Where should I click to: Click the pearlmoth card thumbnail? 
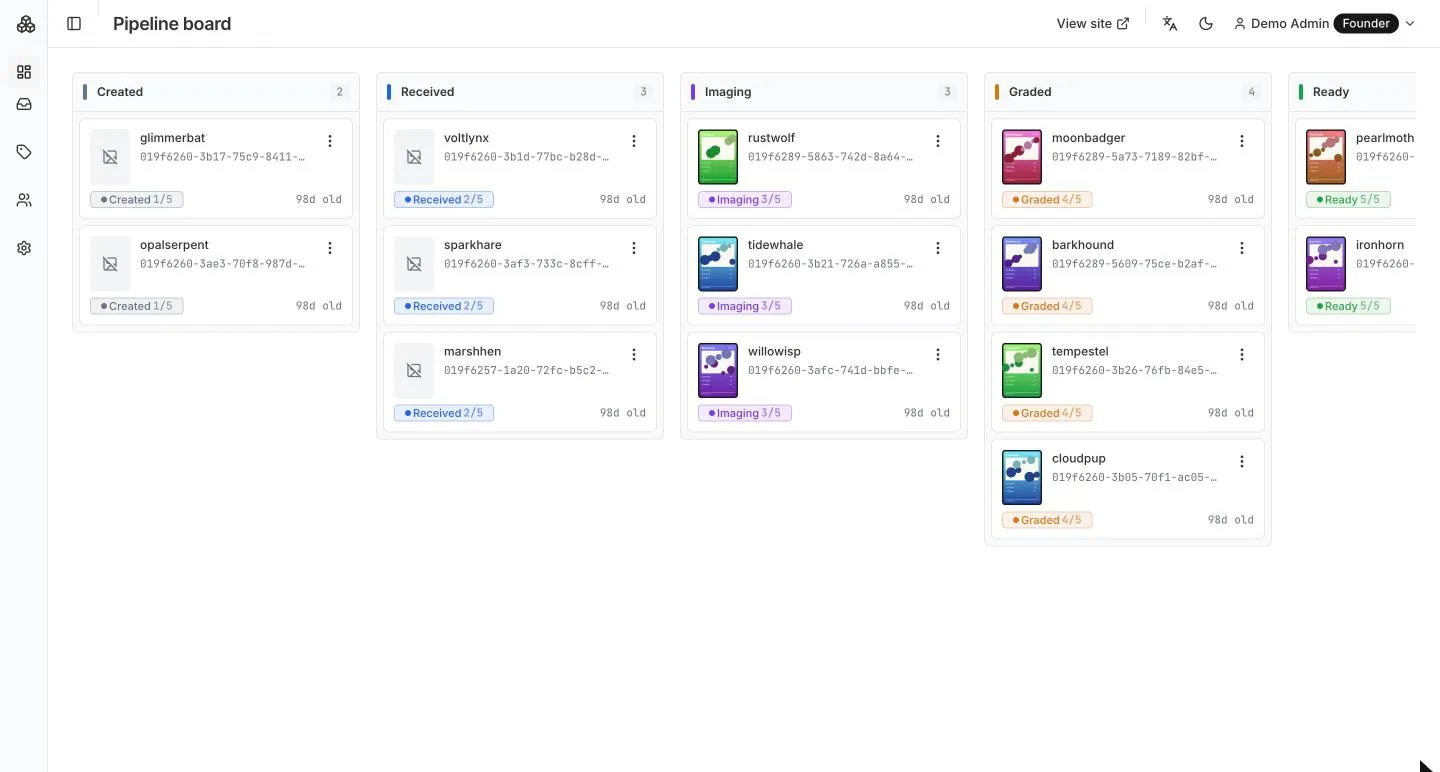coord(1326,157)
